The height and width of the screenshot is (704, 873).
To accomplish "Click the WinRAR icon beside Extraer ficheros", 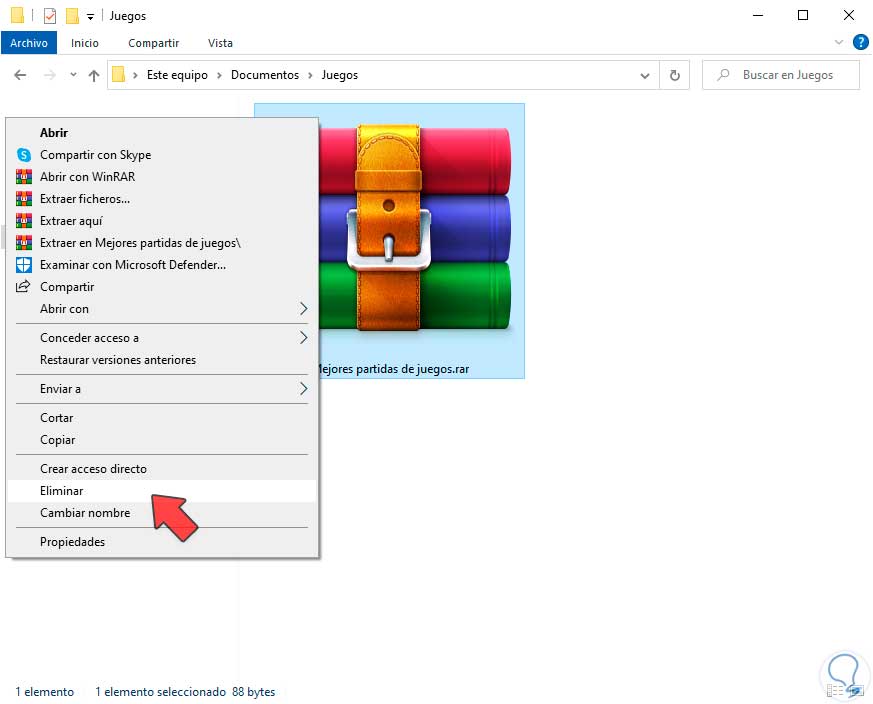I will 23,199.
